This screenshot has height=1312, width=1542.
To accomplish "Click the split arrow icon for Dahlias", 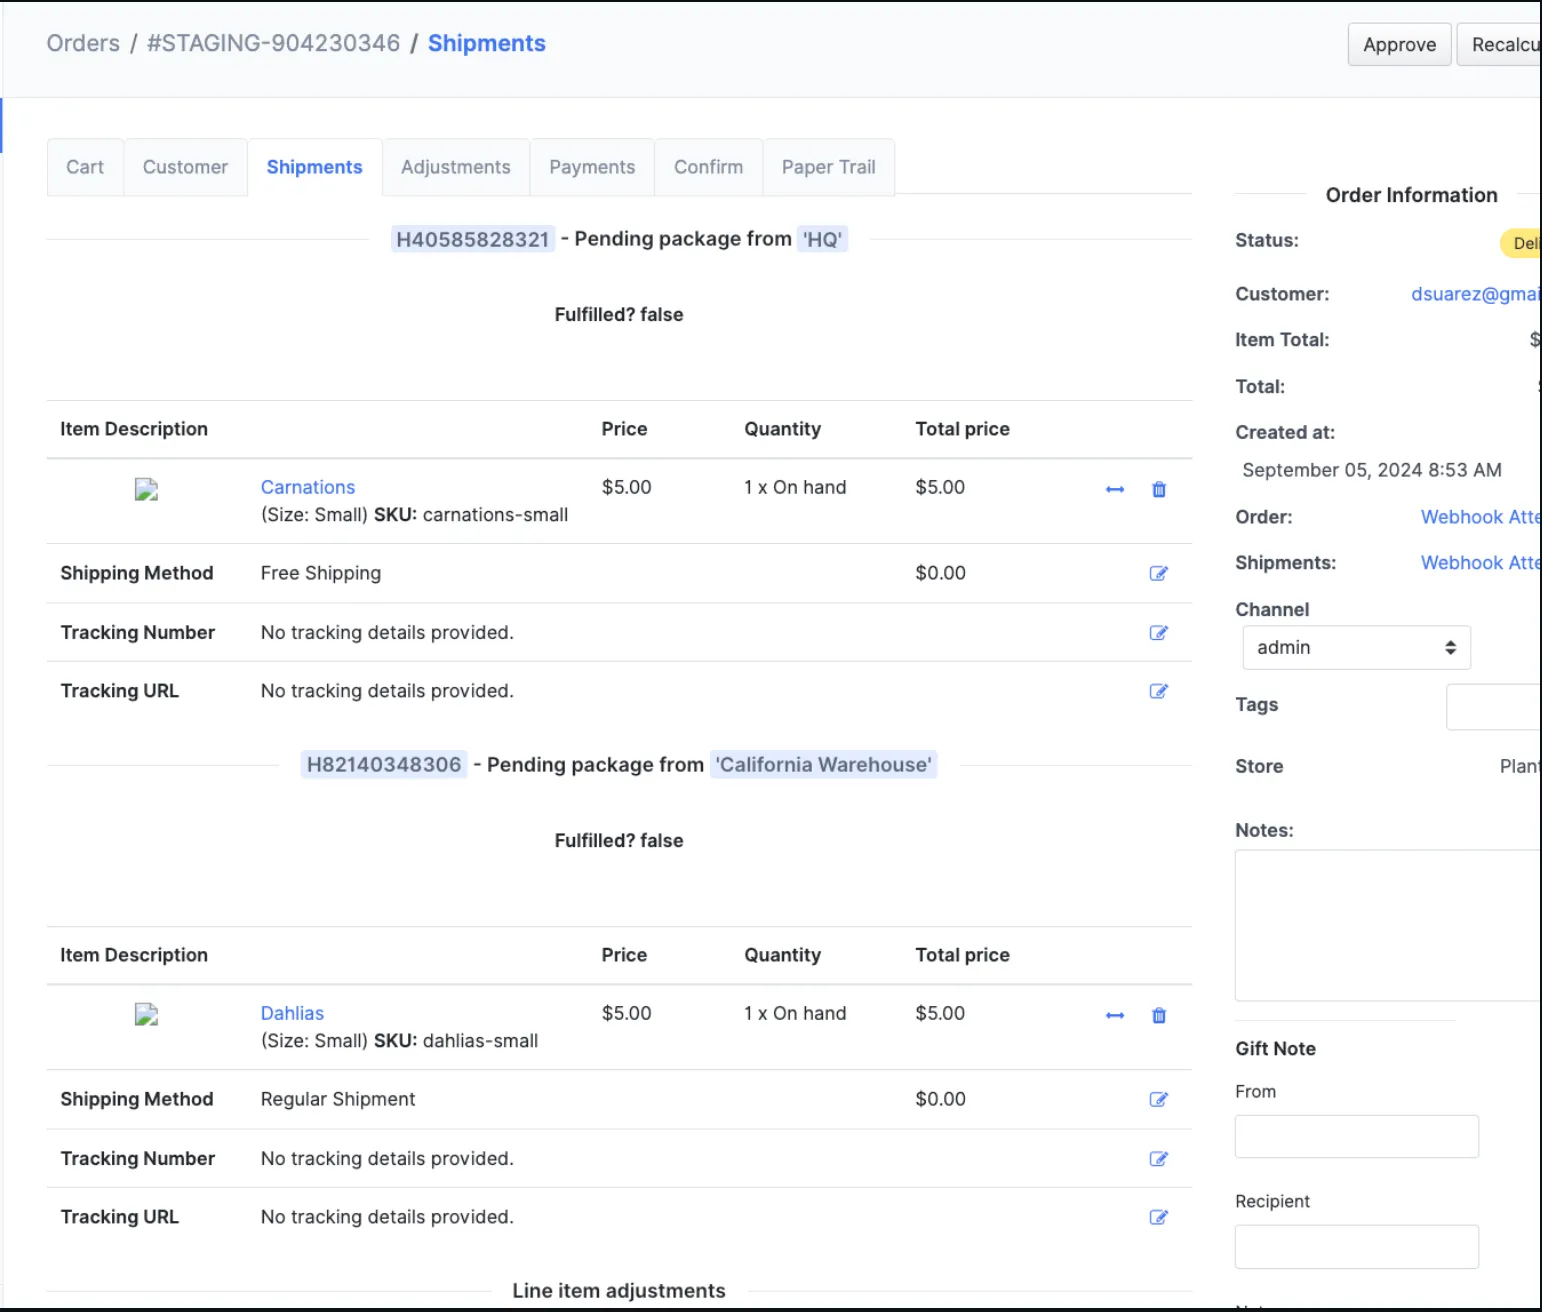I will 1115,1015.
